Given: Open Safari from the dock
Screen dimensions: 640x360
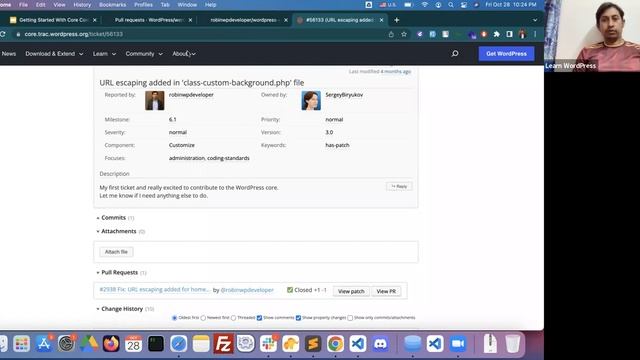Looking at the screenshot, I should point(178,344).
